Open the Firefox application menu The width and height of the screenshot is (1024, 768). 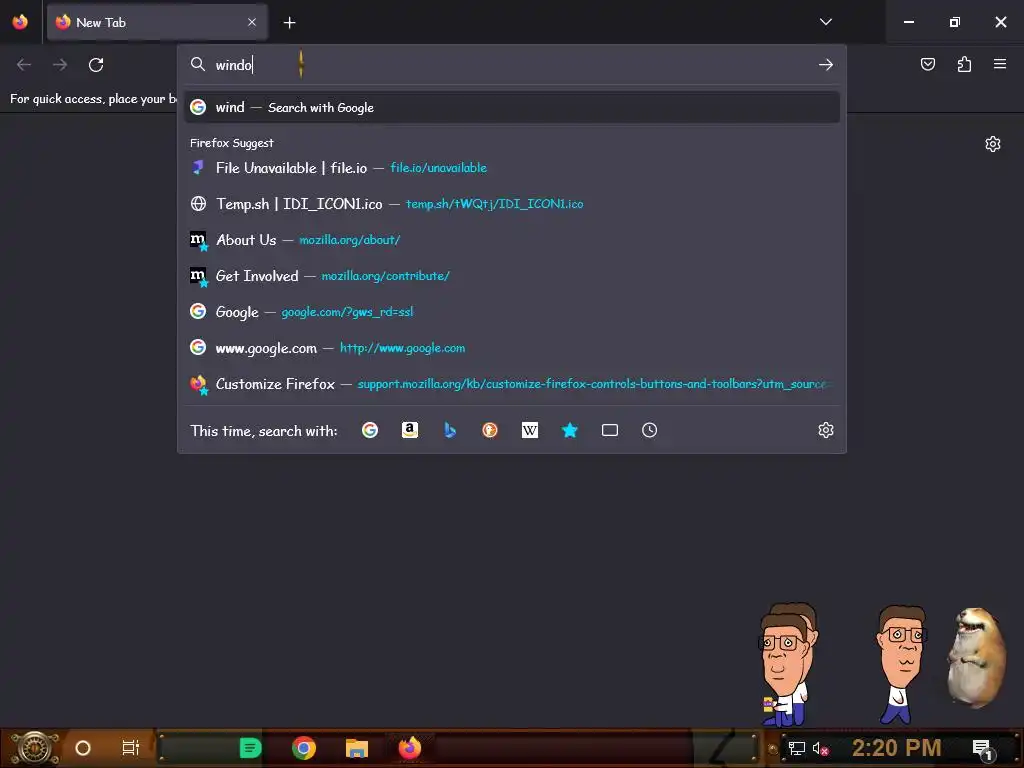(1000, 64)
